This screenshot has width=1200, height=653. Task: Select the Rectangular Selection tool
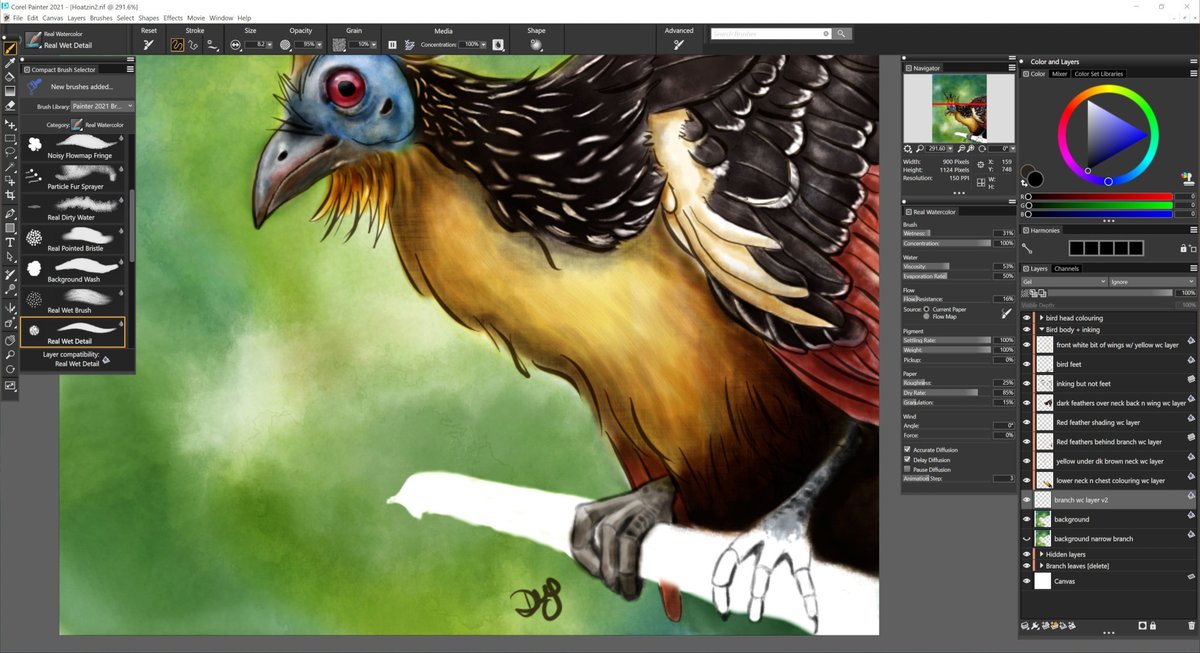[x=10, y=138]
